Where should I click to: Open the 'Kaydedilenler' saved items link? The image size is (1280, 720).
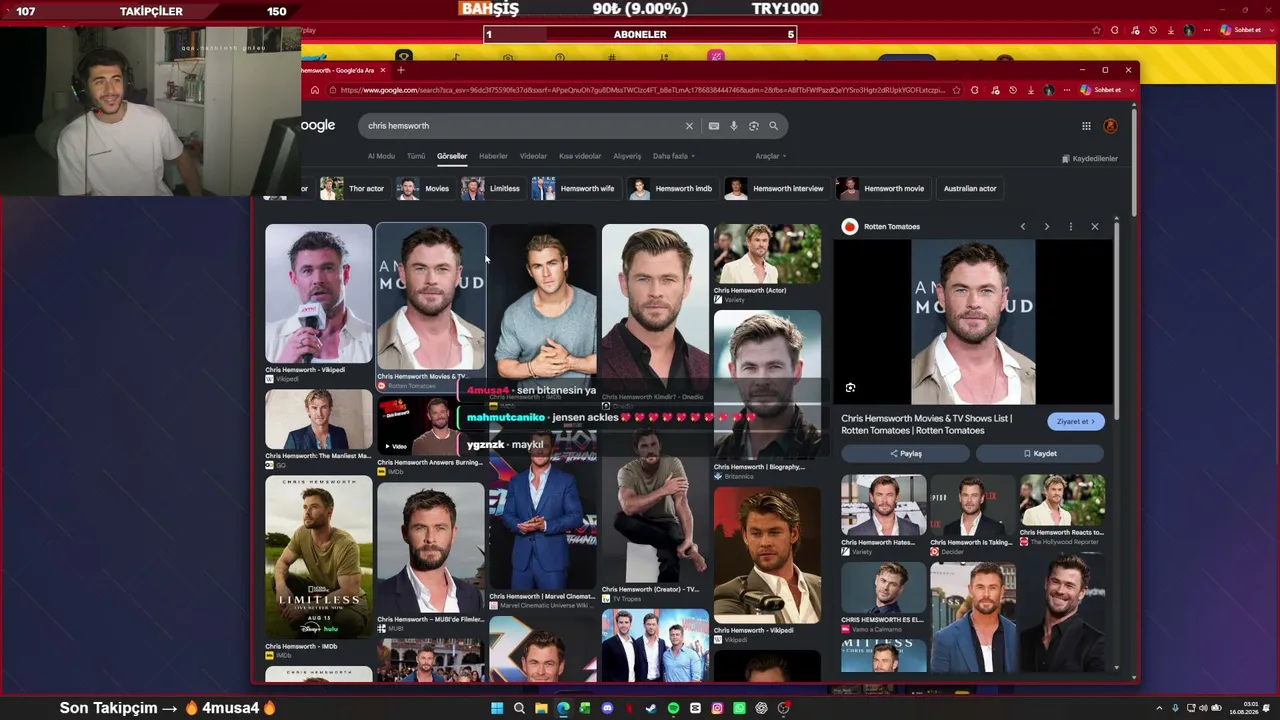tap(1090, 159)
